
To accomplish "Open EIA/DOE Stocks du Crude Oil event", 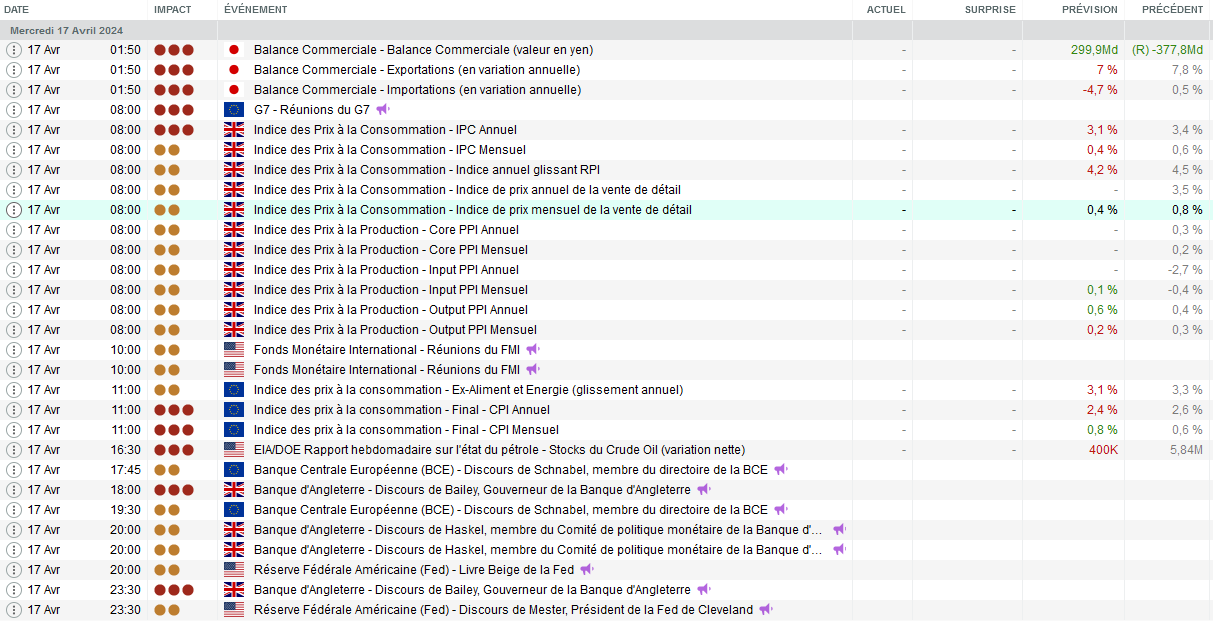I will pos(499,450).
